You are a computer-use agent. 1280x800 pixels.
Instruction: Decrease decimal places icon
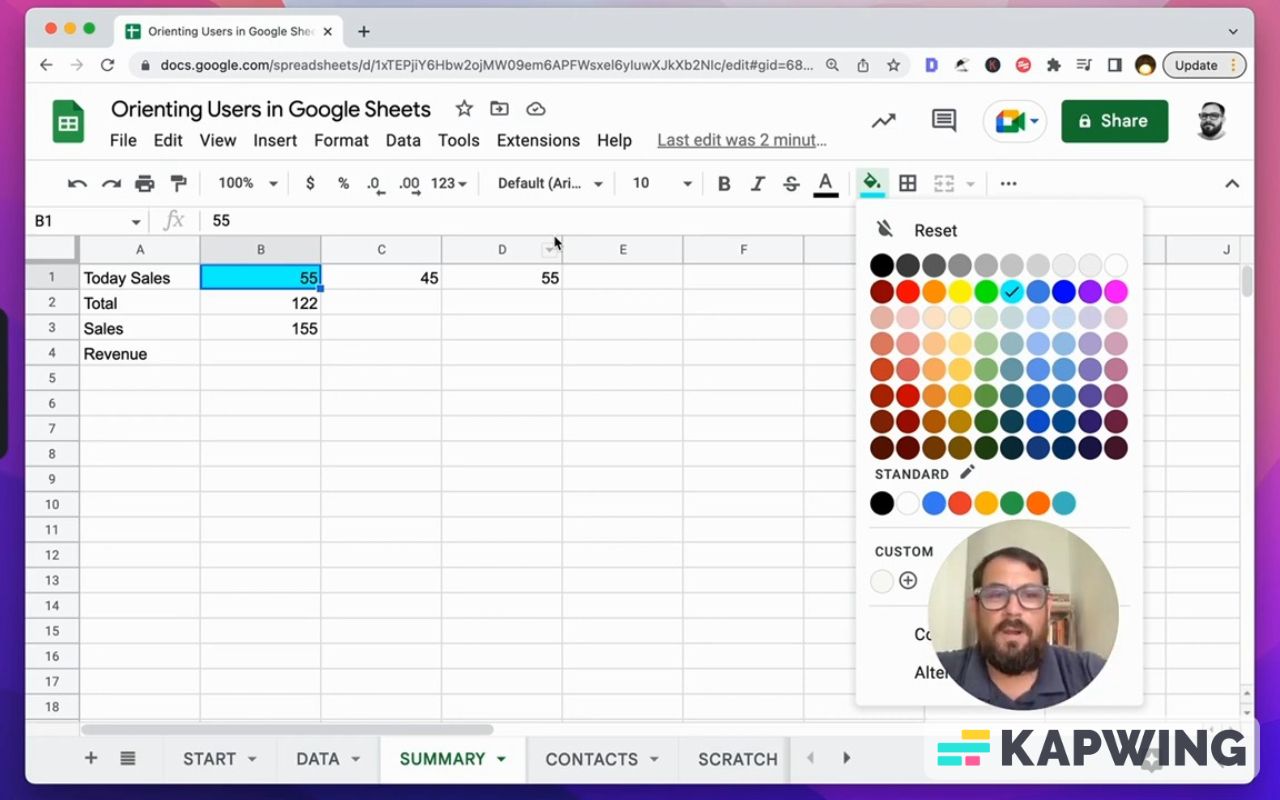click(x=374, y=184)
